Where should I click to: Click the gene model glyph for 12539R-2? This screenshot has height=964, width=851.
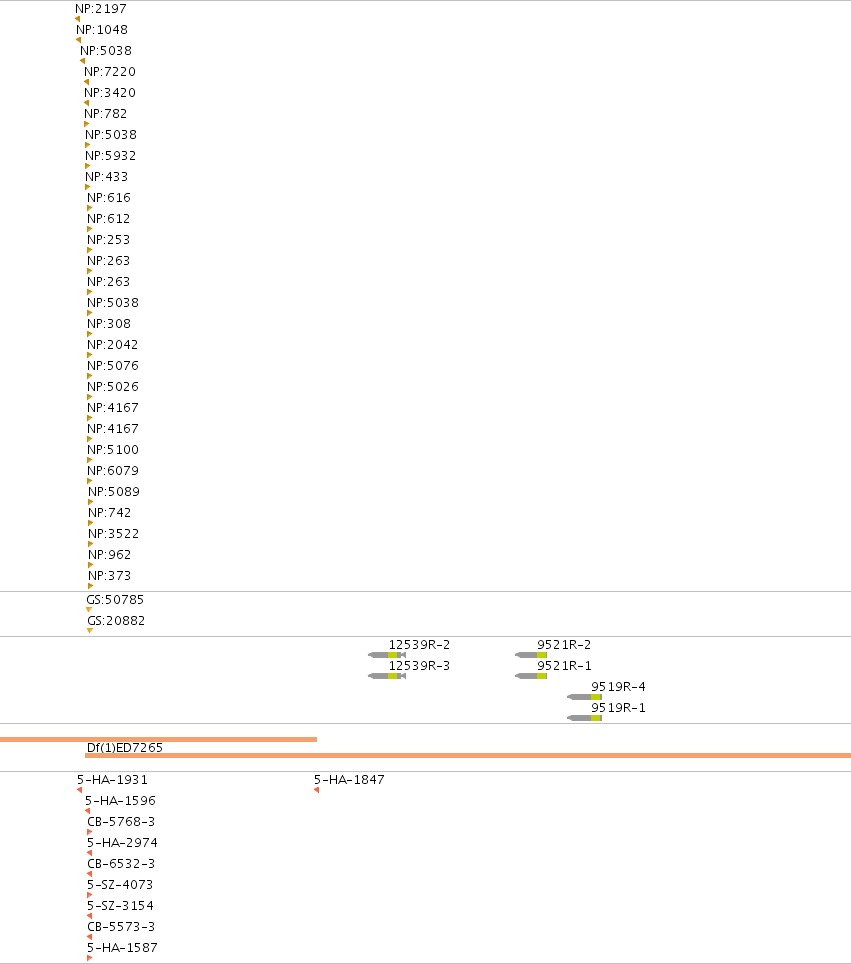(x=387, y=655)
